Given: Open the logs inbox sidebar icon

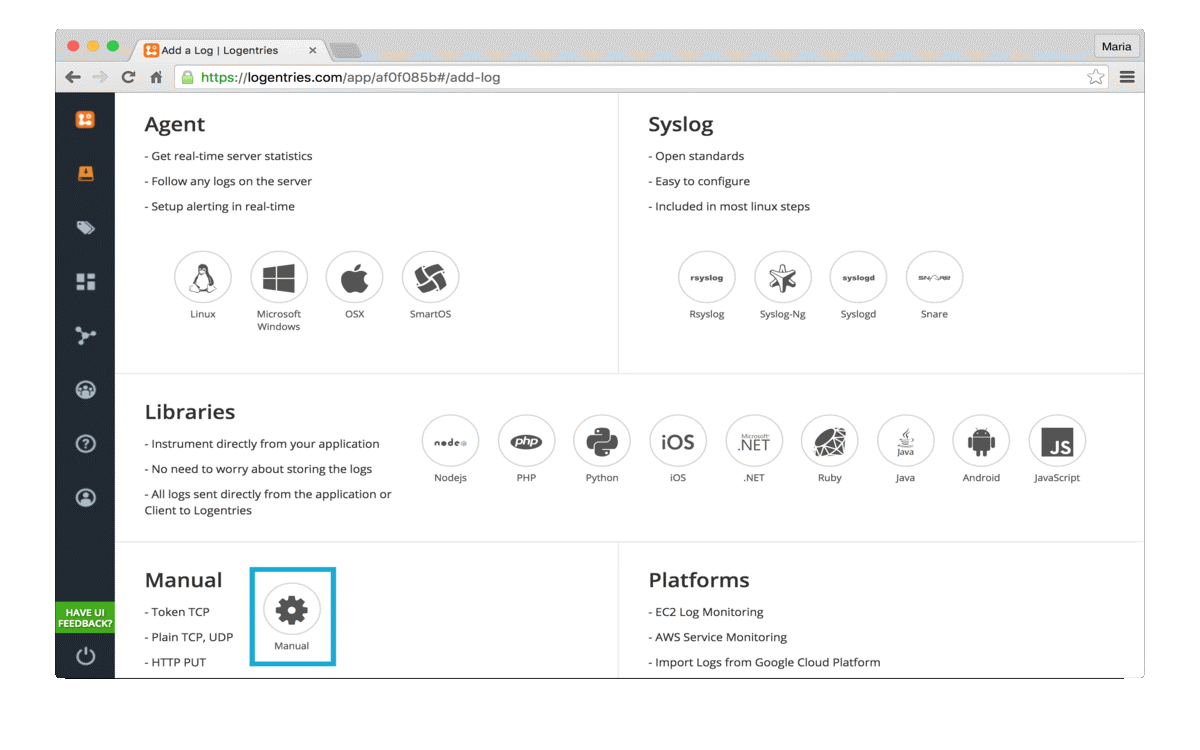Looking at the screenshot, I should pyautogui.click(x=85, y=174).
